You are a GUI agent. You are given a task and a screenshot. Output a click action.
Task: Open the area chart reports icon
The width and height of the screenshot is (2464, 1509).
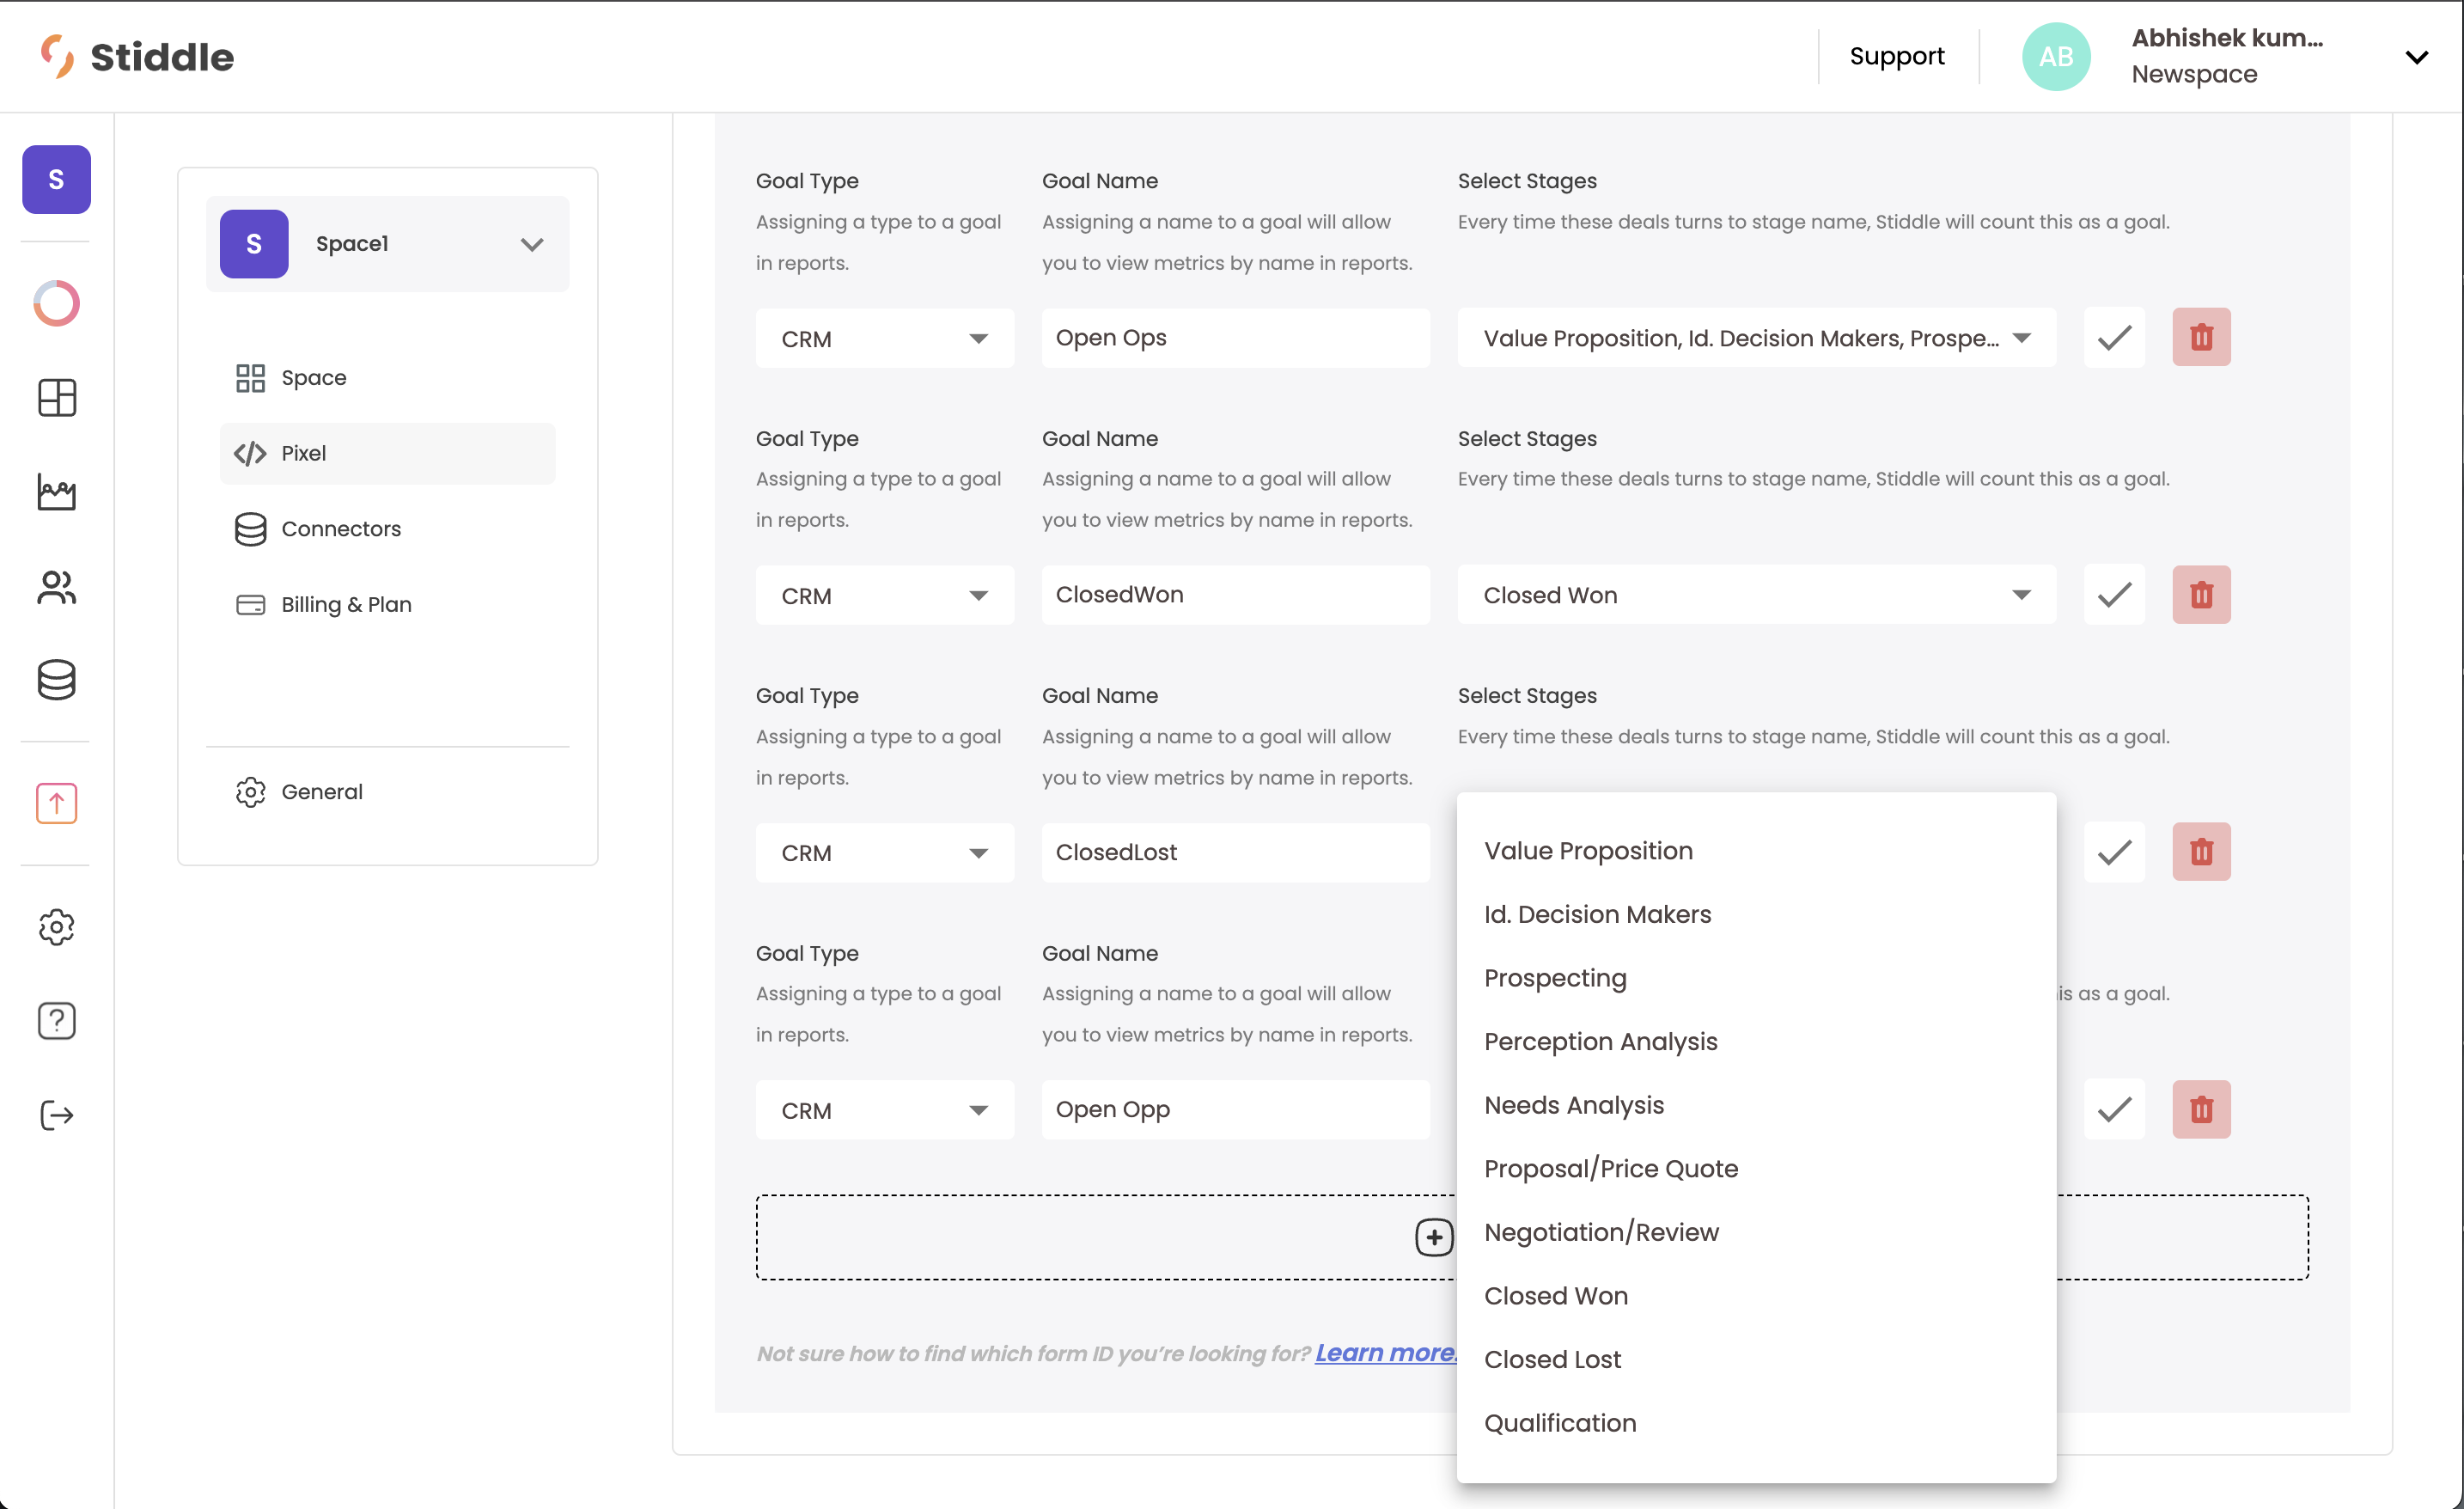[x=57, y=492]
